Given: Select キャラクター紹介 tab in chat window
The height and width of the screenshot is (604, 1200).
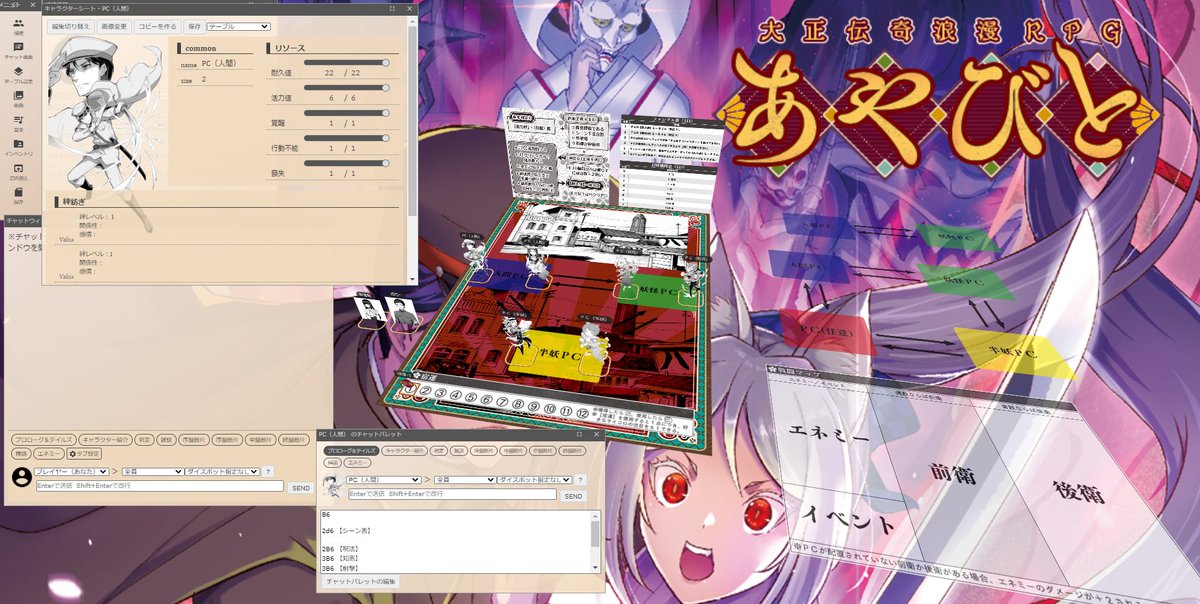Looking at the screenshot, I should [x=106, y=440].
